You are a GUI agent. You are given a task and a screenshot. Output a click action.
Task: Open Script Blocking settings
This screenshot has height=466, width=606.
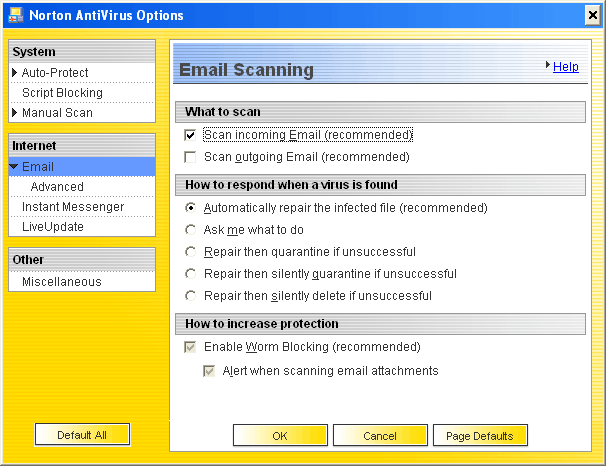[62, 93]
